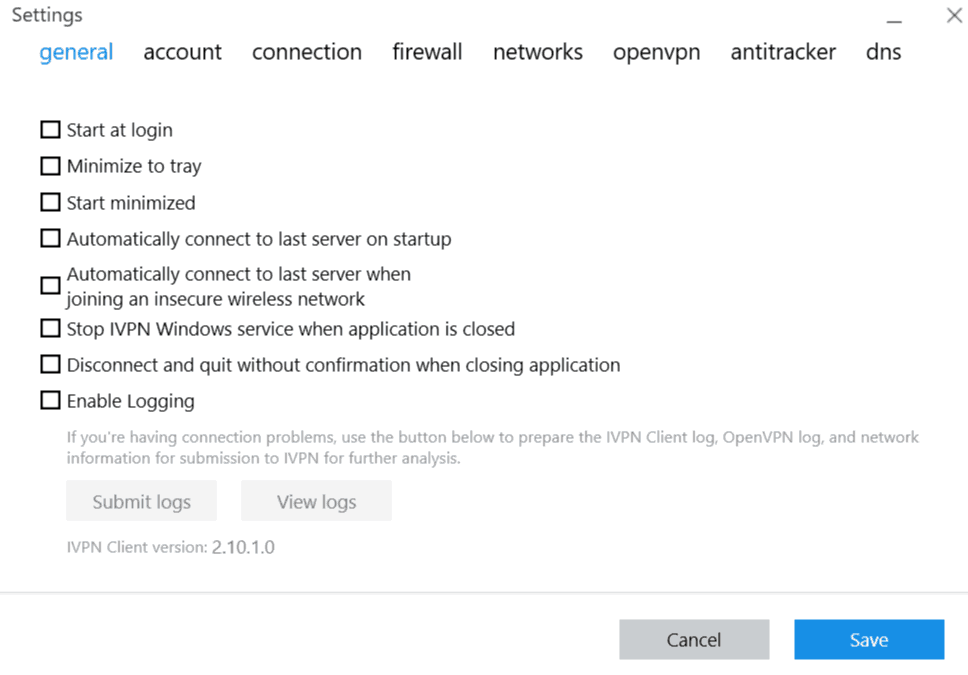
Task: Open the antitracker tab
Action: (x=783, y=52)
